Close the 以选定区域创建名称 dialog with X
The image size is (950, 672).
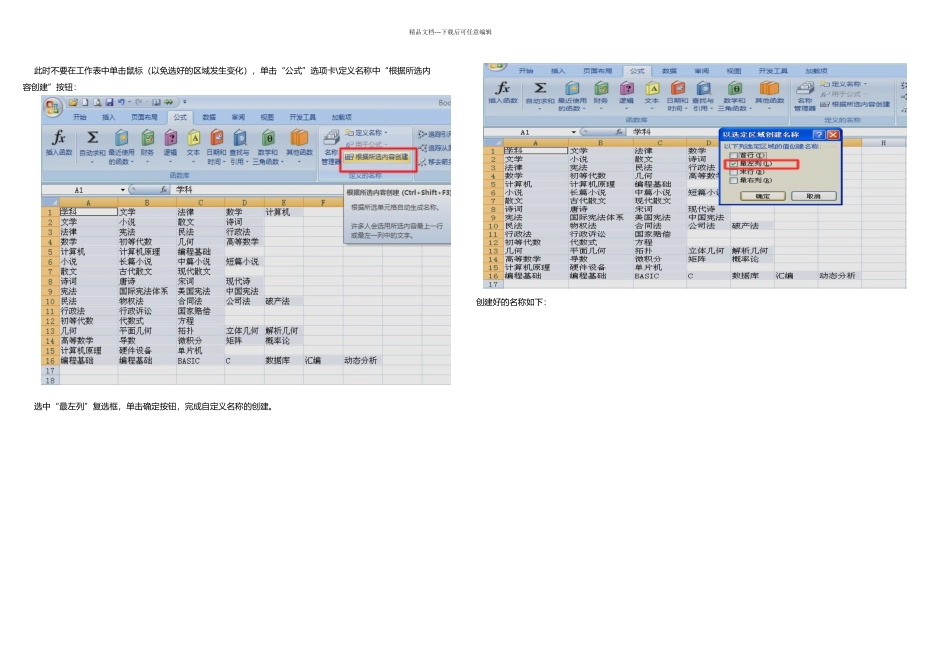833,135
